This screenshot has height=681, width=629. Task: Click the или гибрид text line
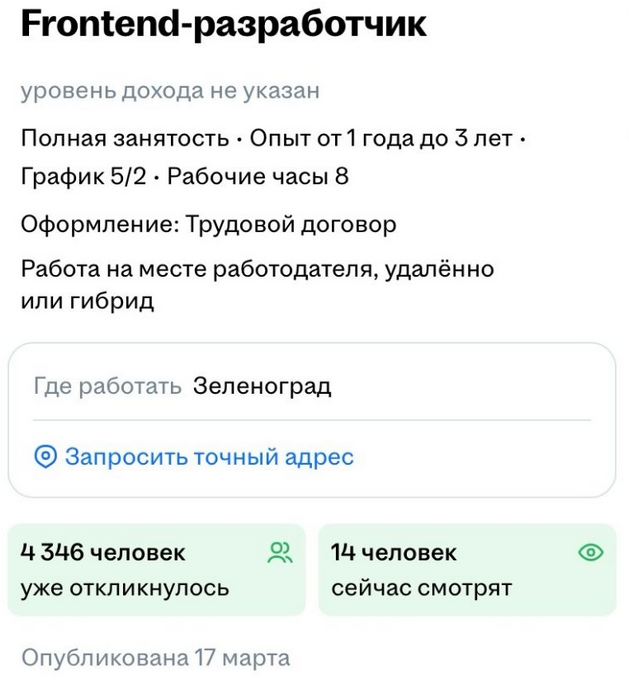click(x=88, y=301)
